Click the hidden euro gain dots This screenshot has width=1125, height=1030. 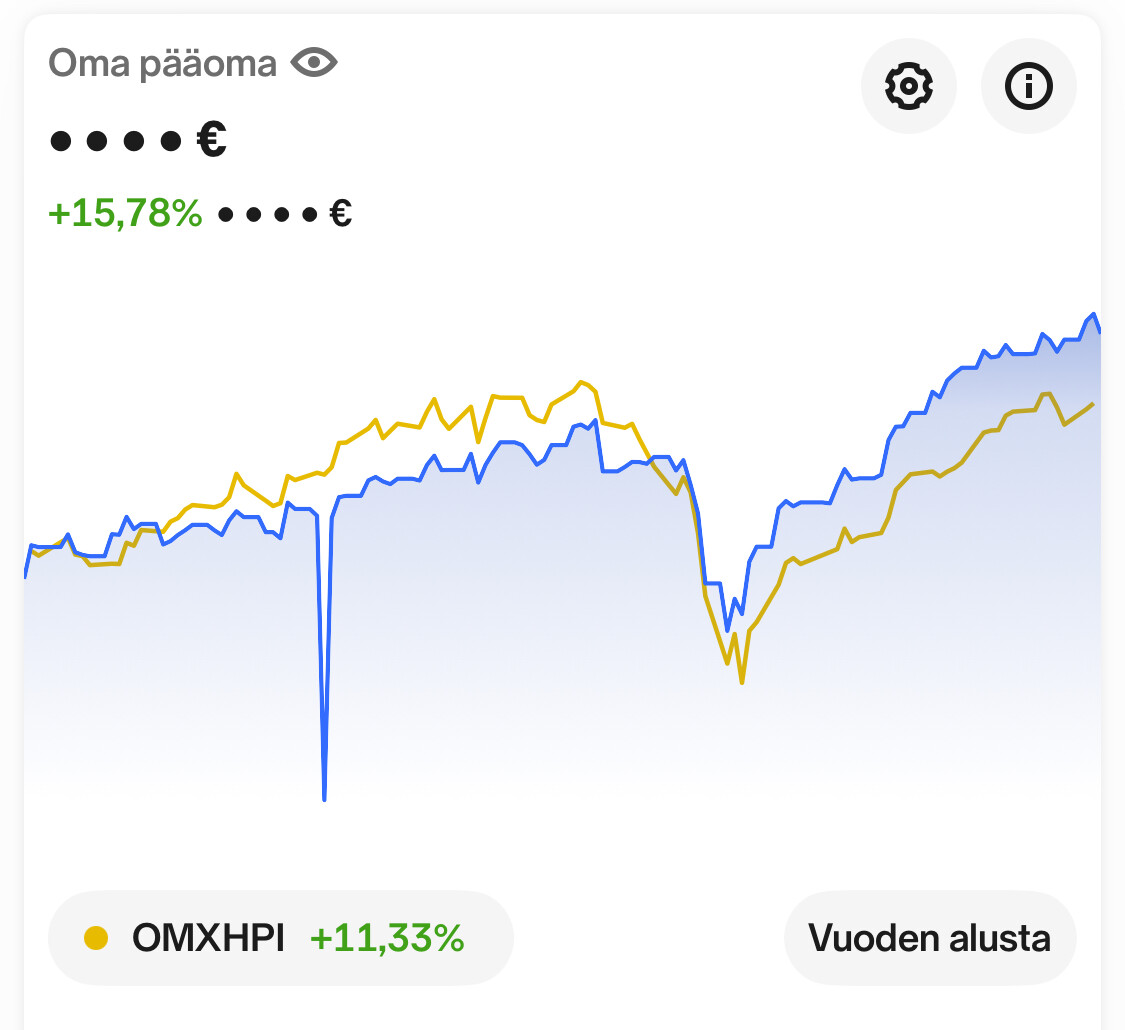pos(268,214)
